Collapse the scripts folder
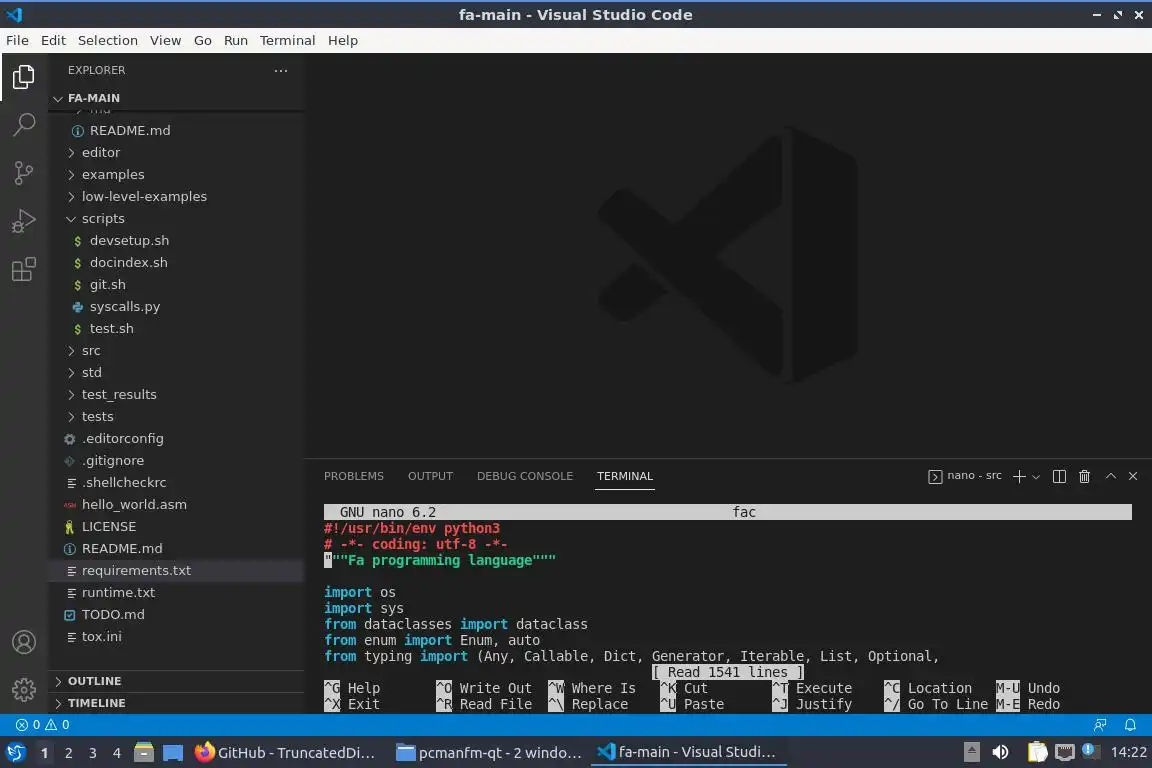This screenshot has height=768, width=1152. pos(176,218)
